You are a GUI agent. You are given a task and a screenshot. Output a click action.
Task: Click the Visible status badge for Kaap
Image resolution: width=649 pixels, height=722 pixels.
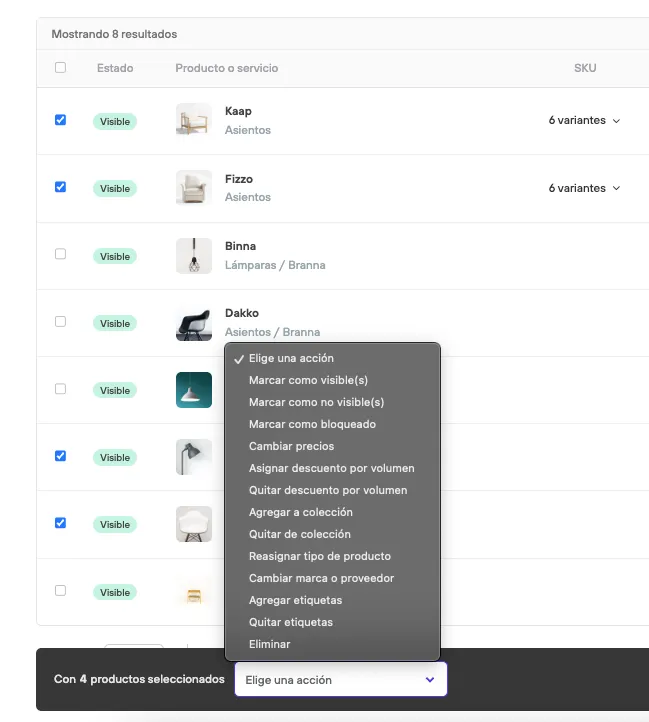click(115, 122)
